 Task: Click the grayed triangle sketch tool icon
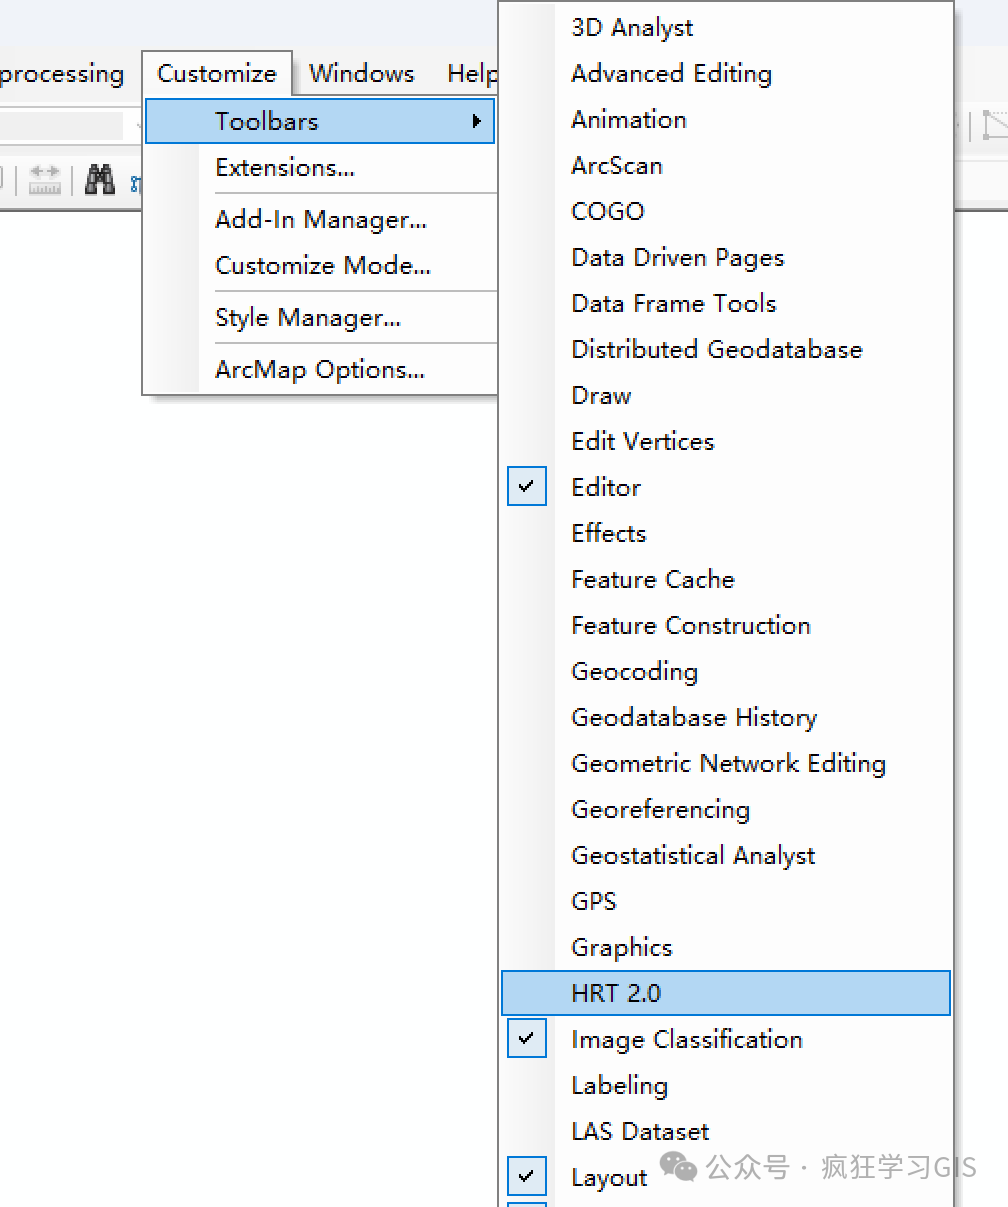(x=994, y=125)
